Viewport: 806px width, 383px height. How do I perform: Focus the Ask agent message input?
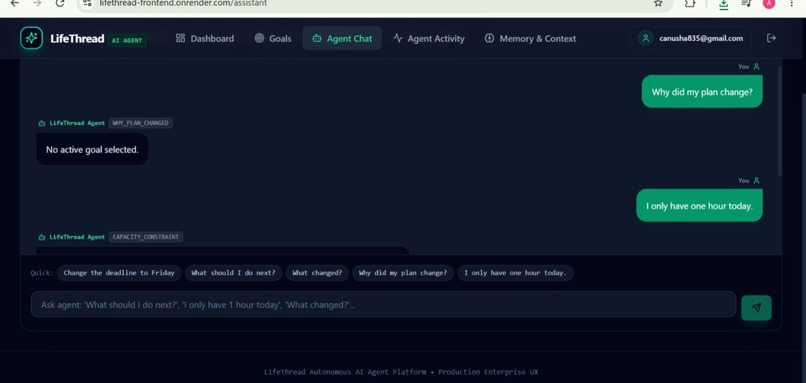coord(383,304)
